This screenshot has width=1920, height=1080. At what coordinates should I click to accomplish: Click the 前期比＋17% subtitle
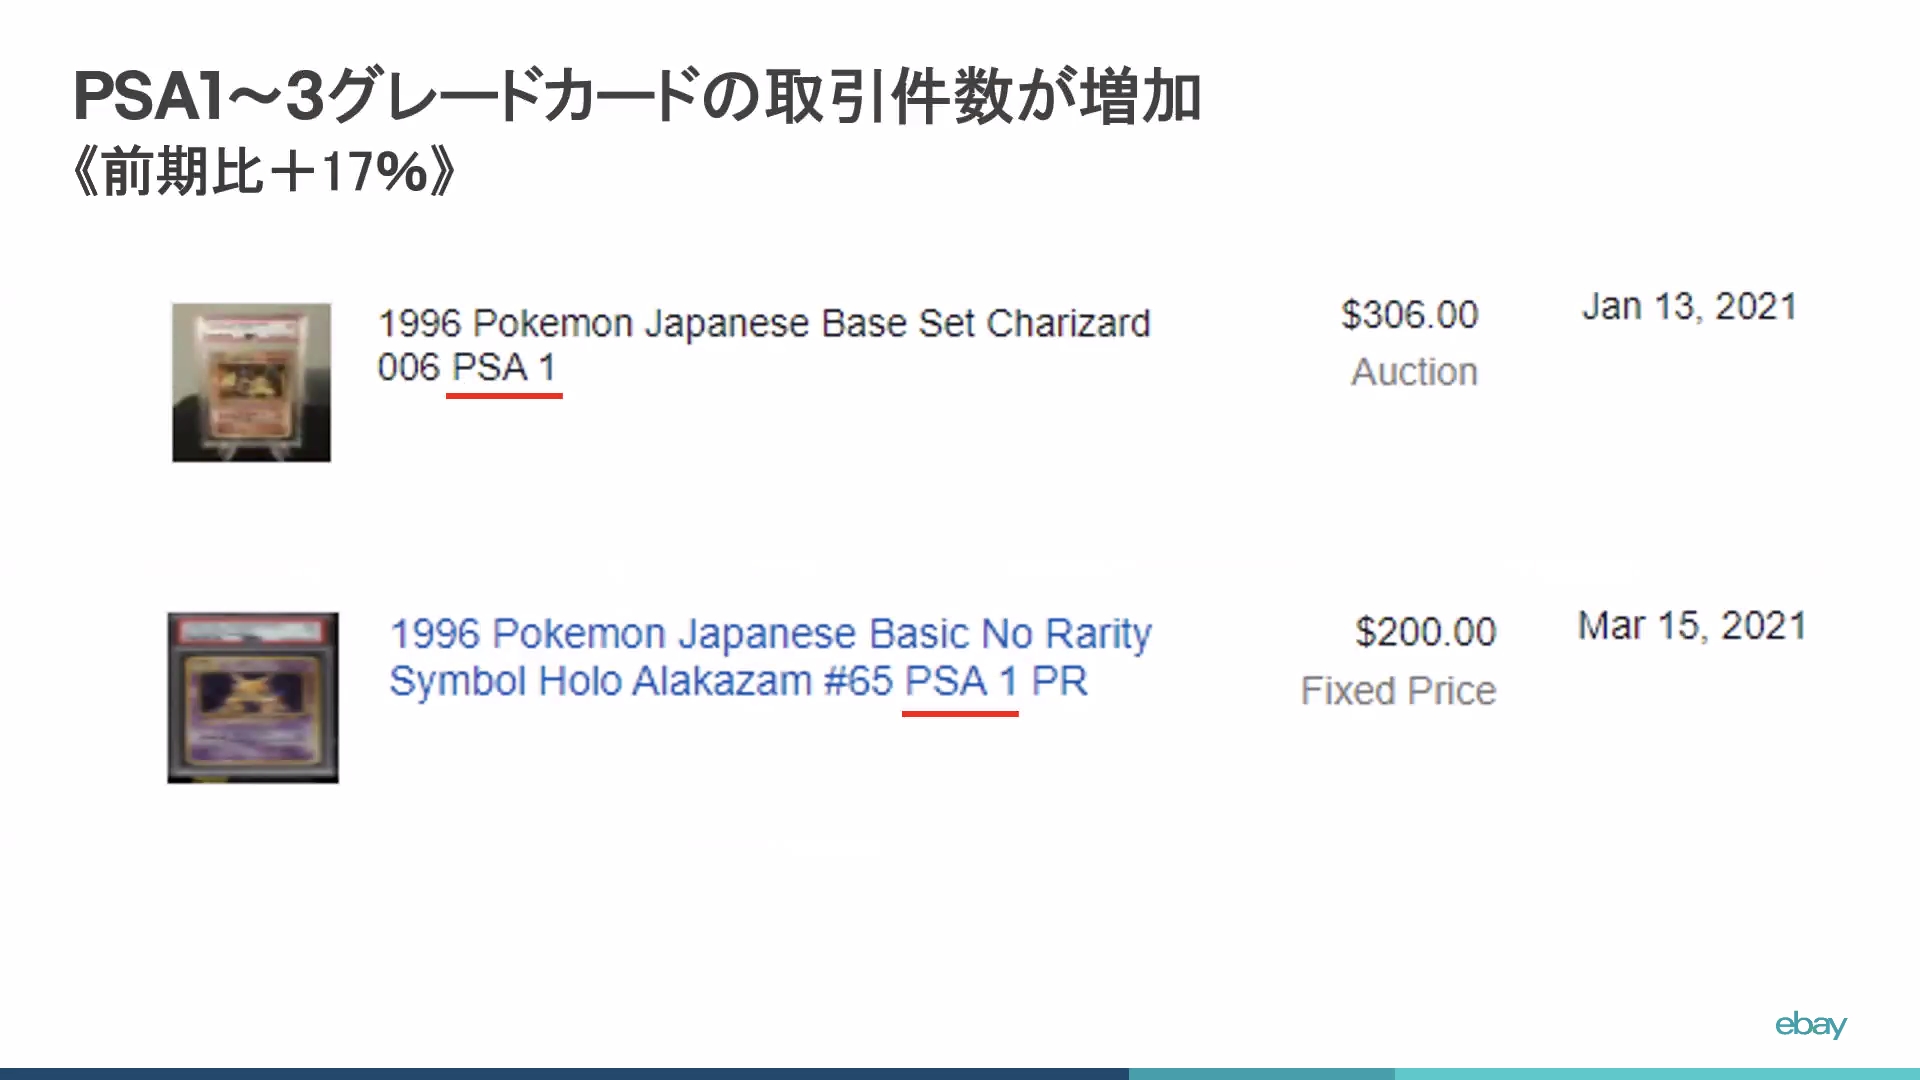(x=265, y=172)
